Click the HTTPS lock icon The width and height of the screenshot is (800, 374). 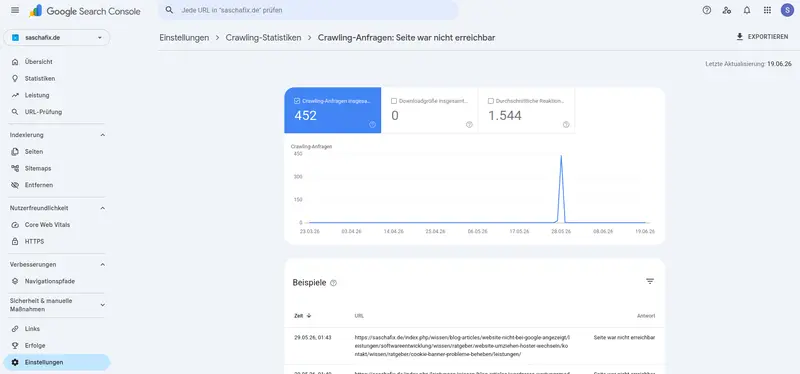point(15,241)
